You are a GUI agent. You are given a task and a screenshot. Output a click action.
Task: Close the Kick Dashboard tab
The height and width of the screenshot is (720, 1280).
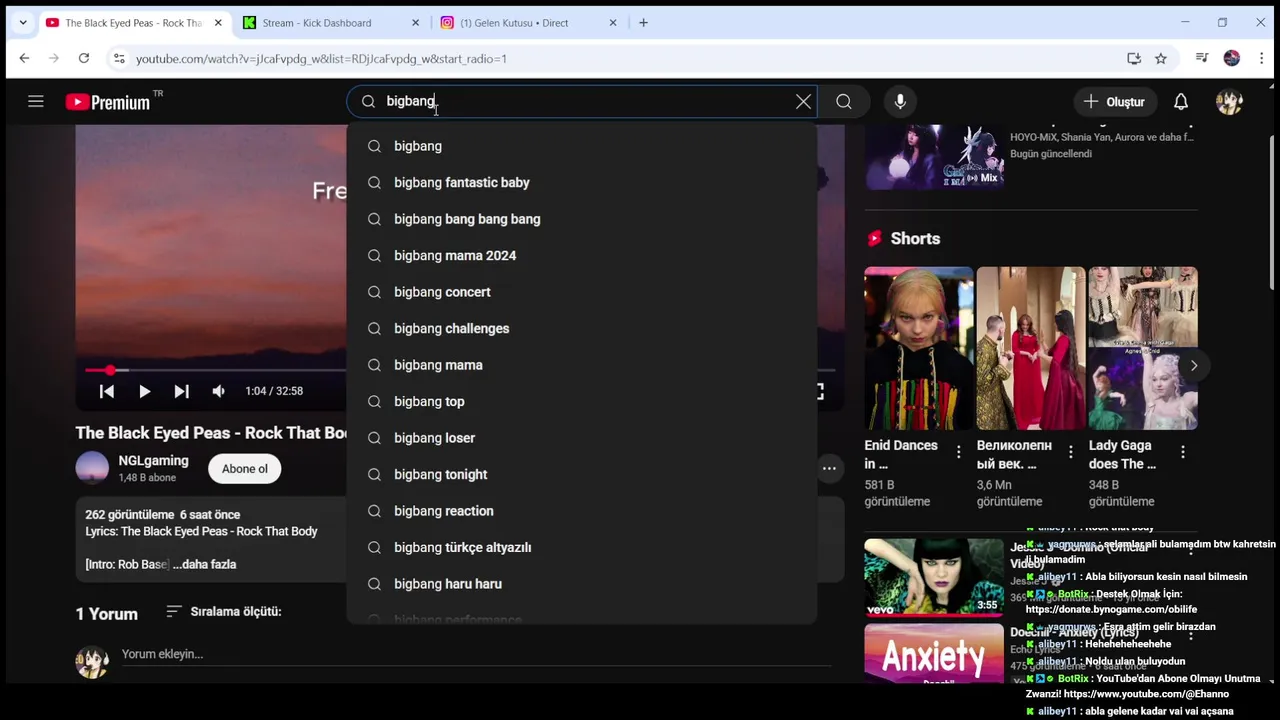click(x=415, y=22)
